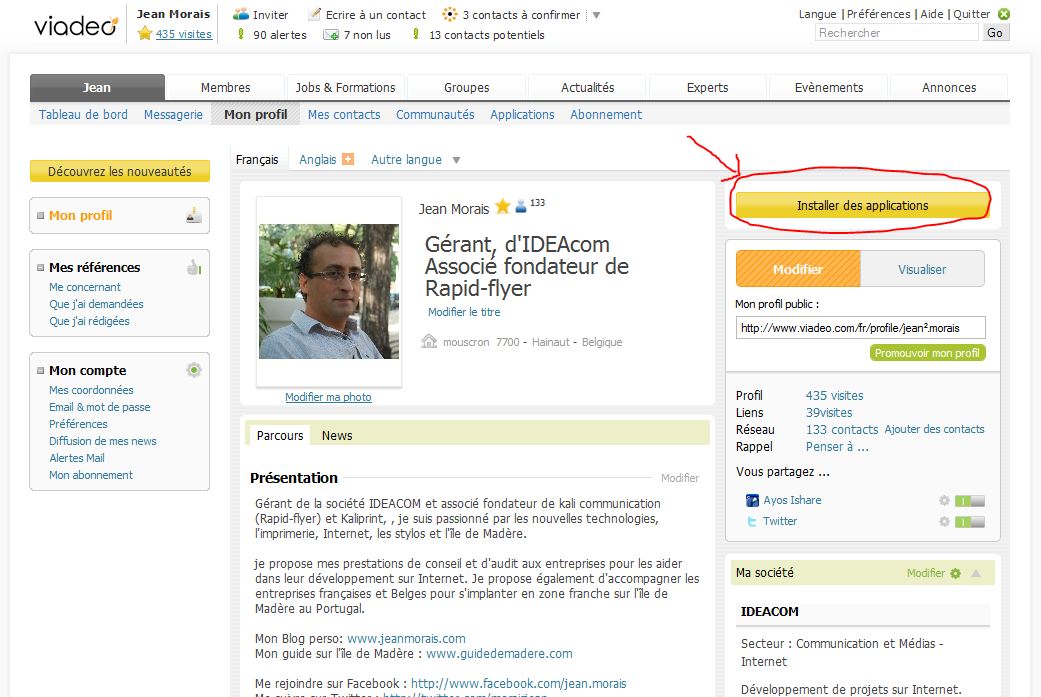The width and height of the screenshot is (1041, 697).
Task: Switch to the News tab
Action: tap(337, 435)
